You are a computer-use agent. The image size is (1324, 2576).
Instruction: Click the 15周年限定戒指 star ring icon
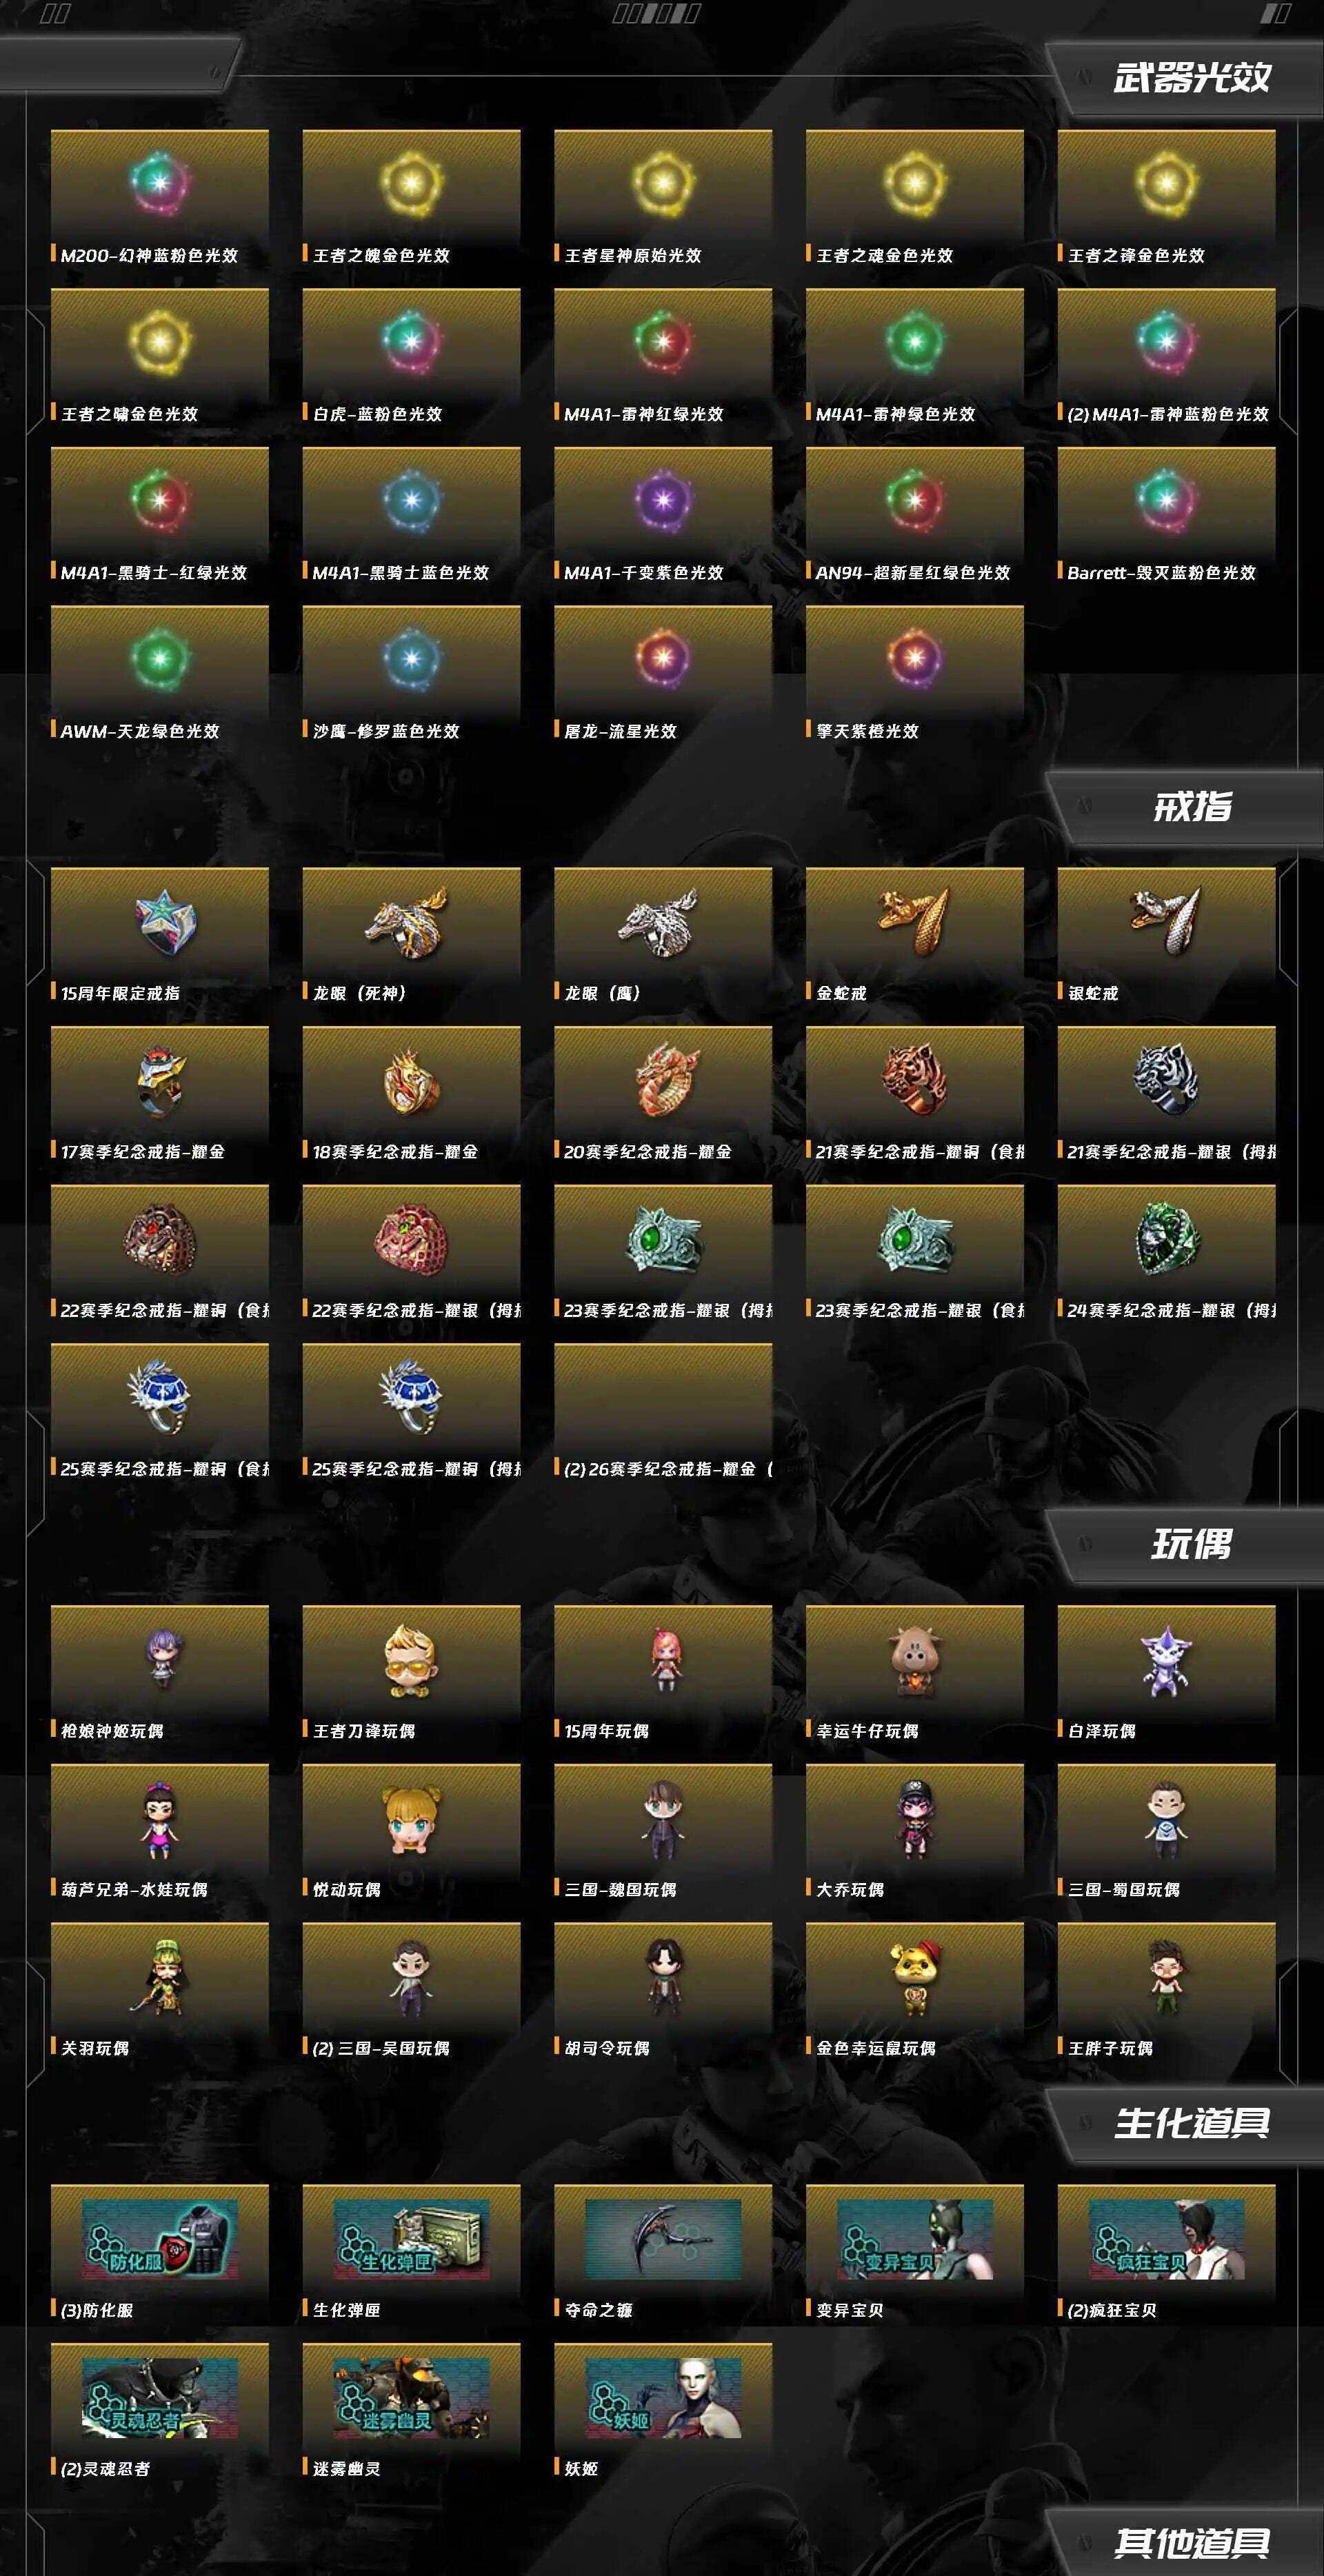point(165,923)
